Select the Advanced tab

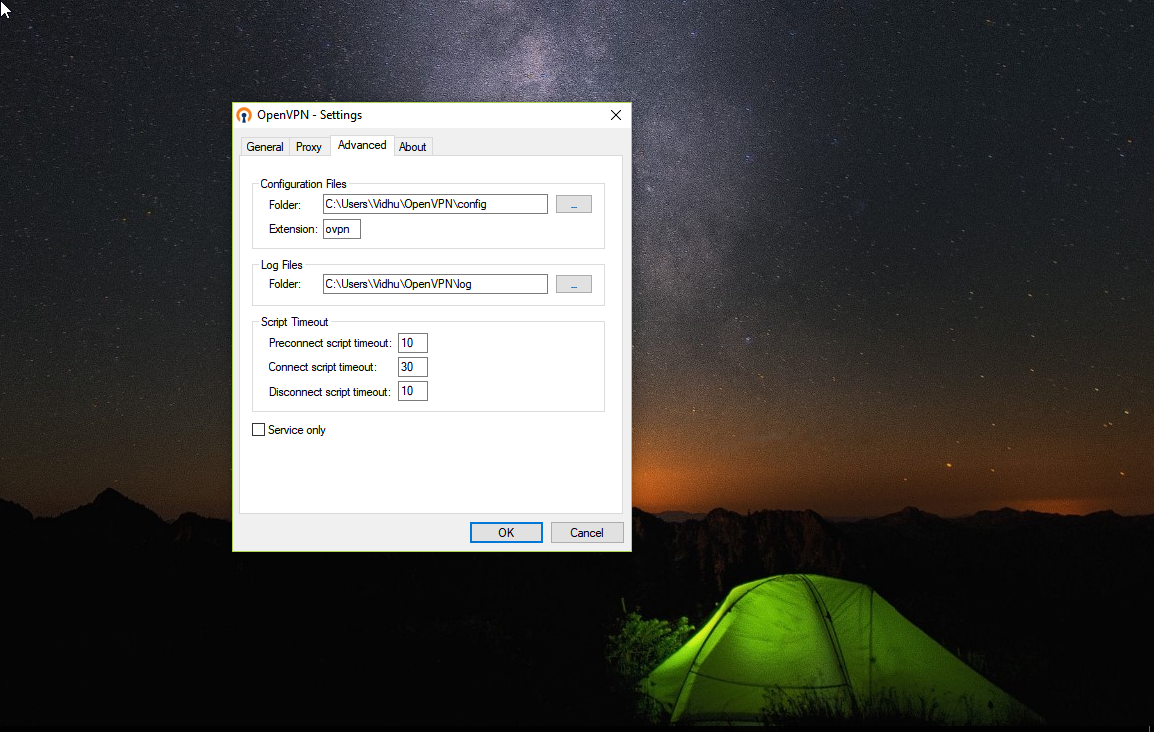pos(362,145)
